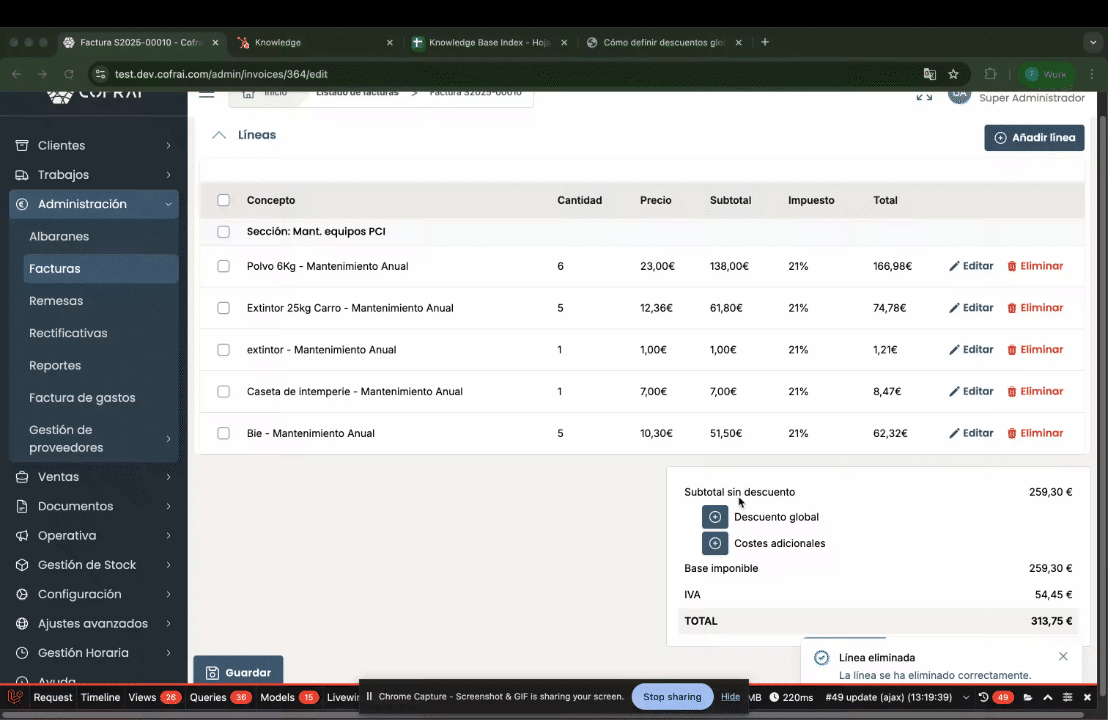Check the Polvo 6Kg line checkbox
Screen dimensions: 1108x720
(224, 266)
